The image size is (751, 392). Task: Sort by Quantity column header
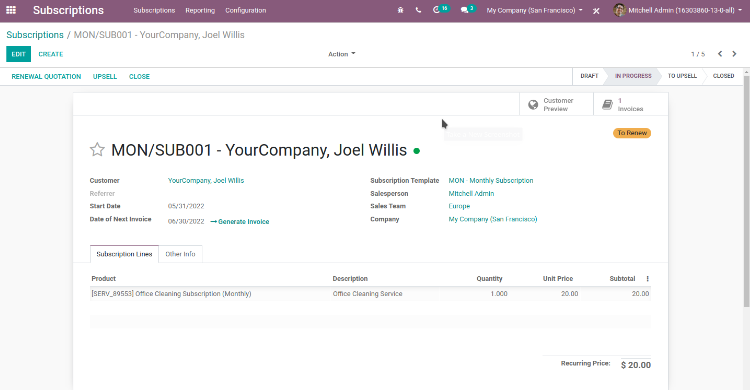489,278
